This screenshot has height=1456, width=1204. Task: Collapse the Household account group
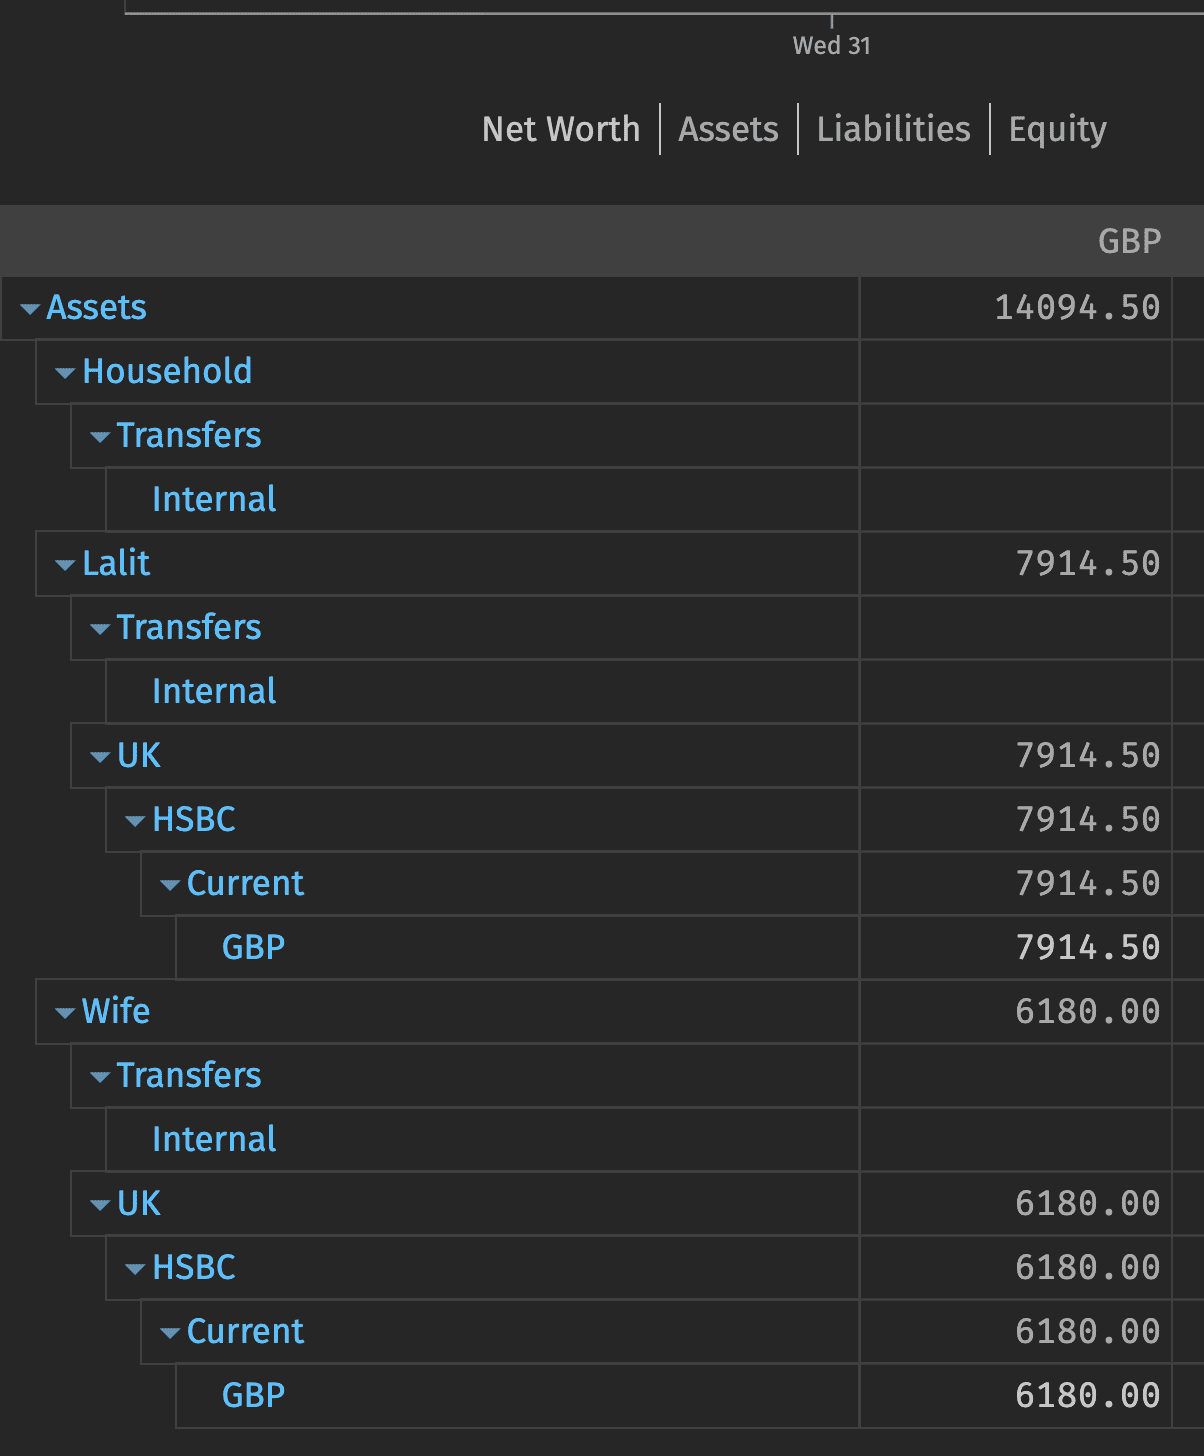pos(64,372)
